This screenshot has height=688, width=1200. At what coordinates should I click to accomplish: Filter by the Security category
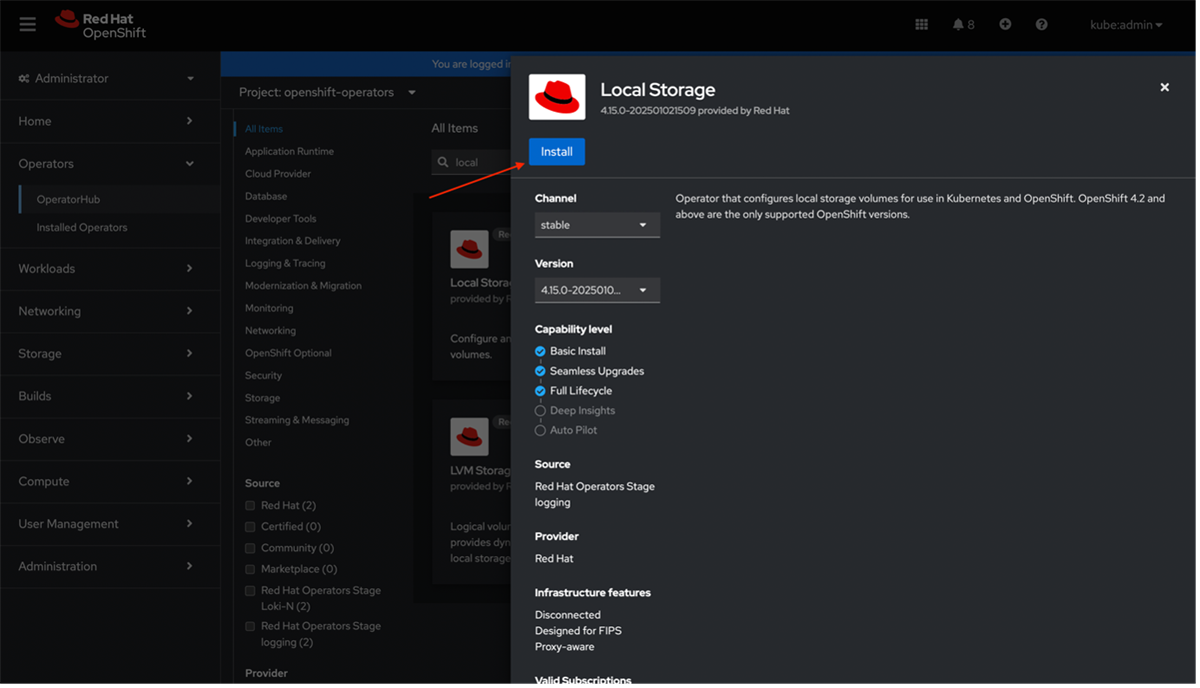click(x=263, y=375)
